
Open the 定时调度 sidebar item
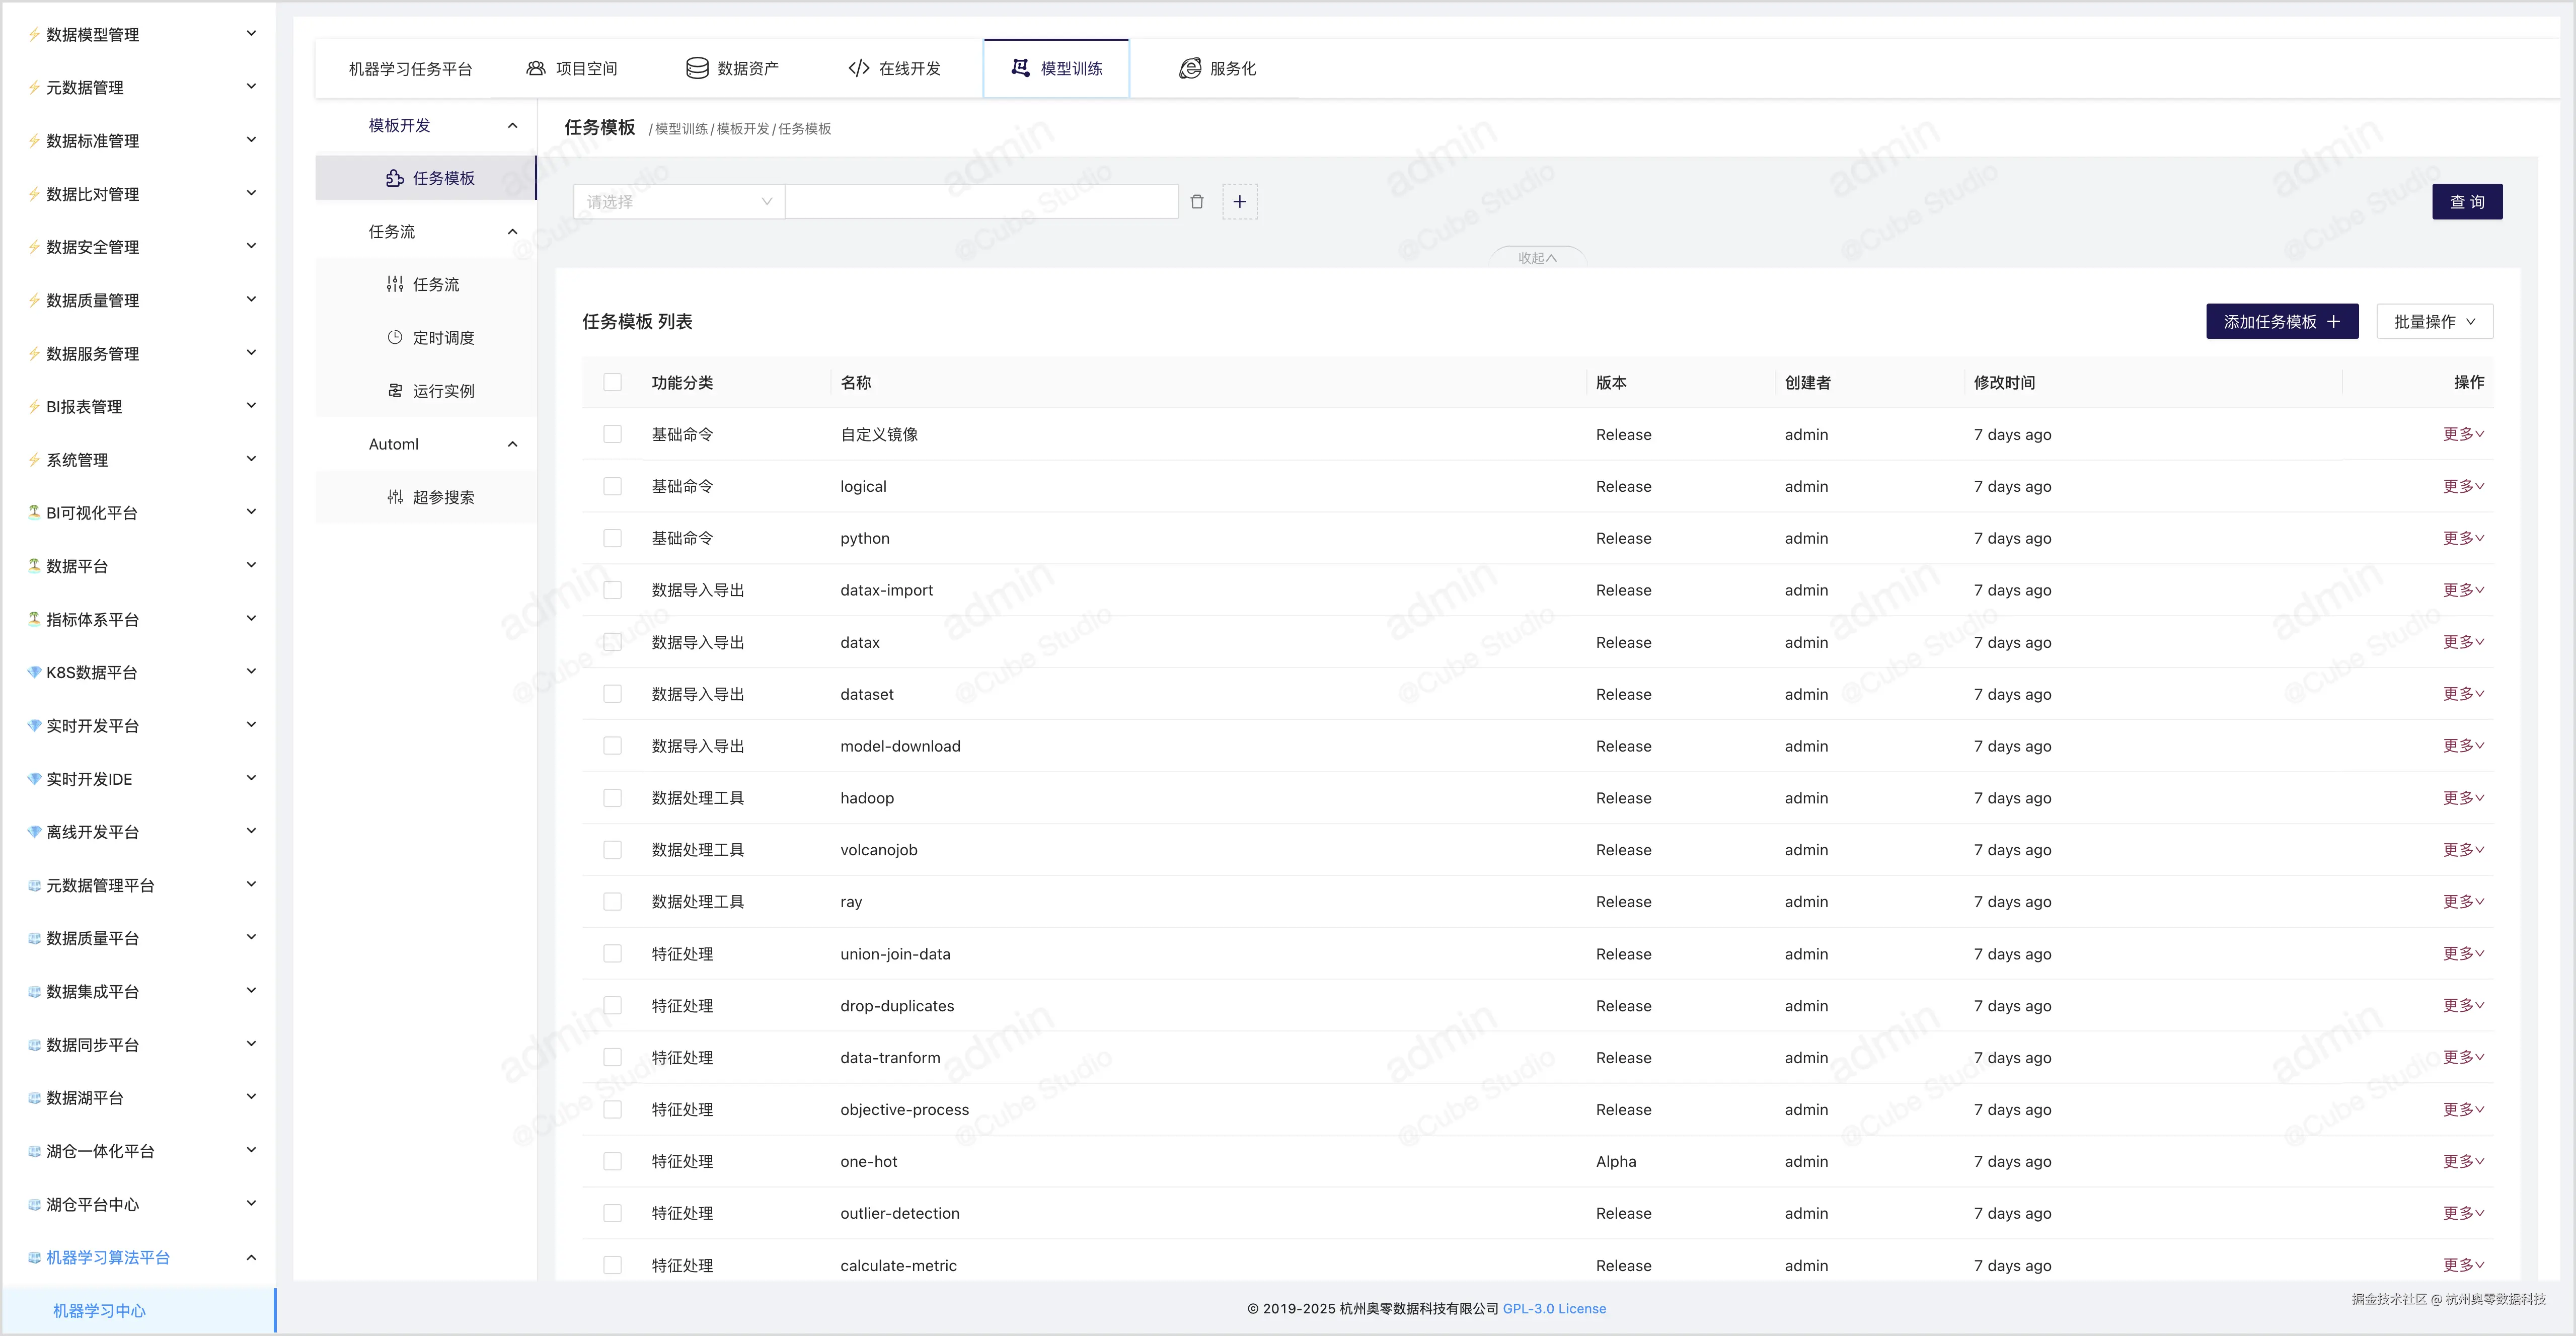(431, 338)
